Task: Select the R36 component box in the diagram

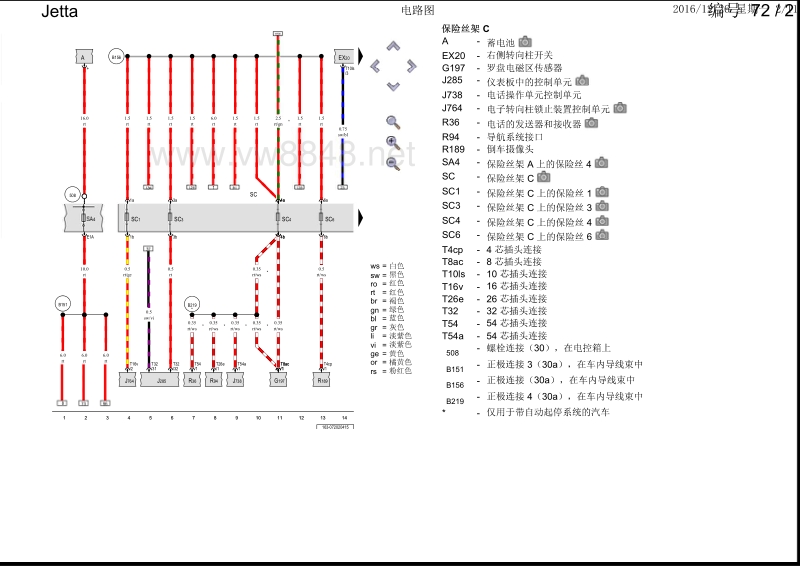Action: click(192, 380)
